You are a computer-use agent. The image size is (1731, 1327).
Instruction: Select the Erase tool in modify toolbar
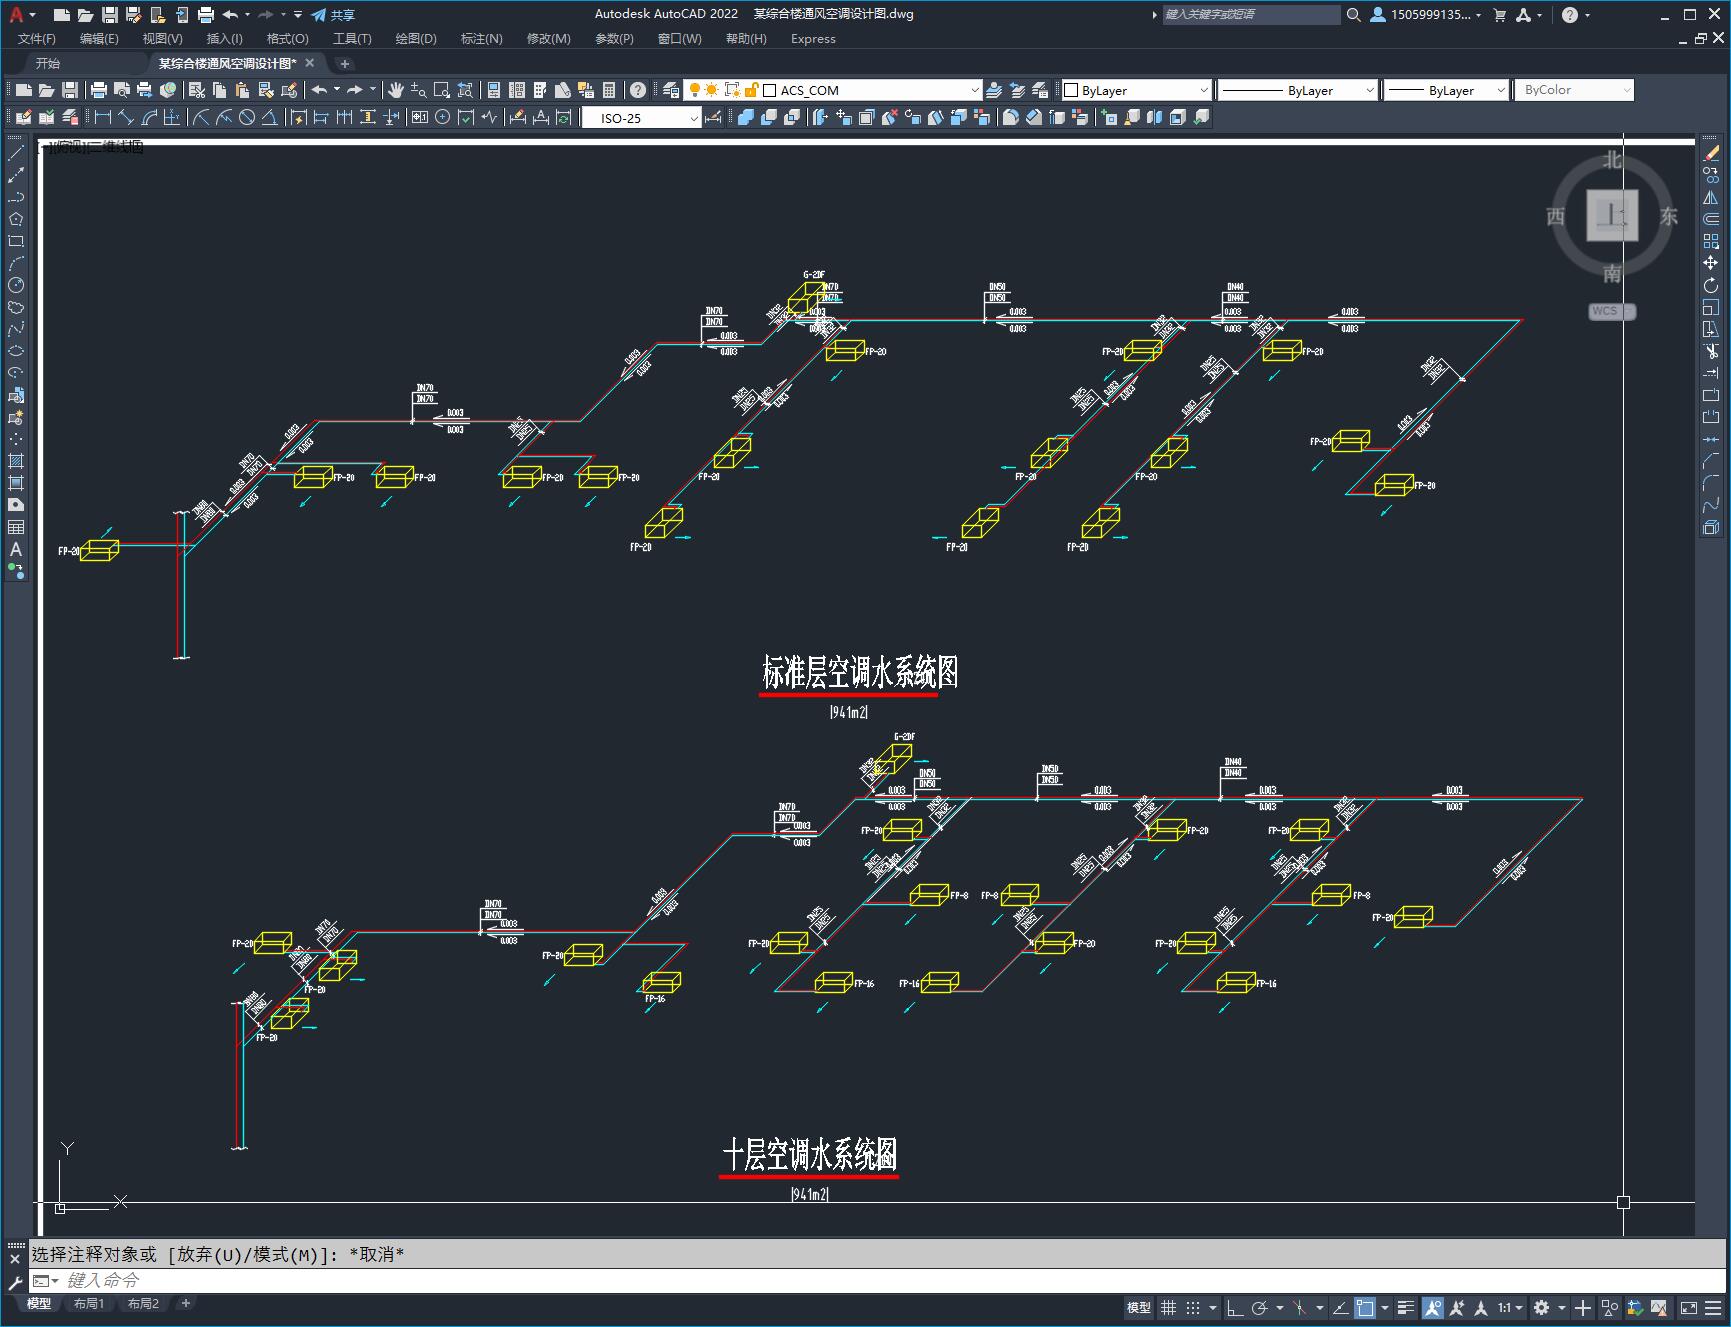click(1711, 153)
